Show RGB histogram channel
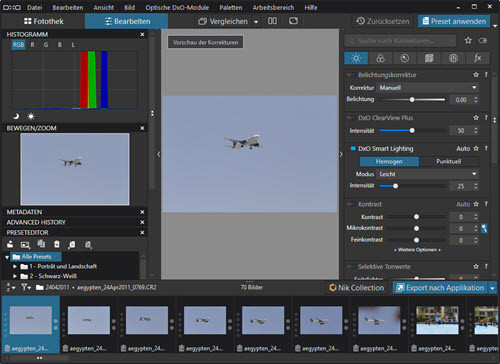 click(18, 44)
